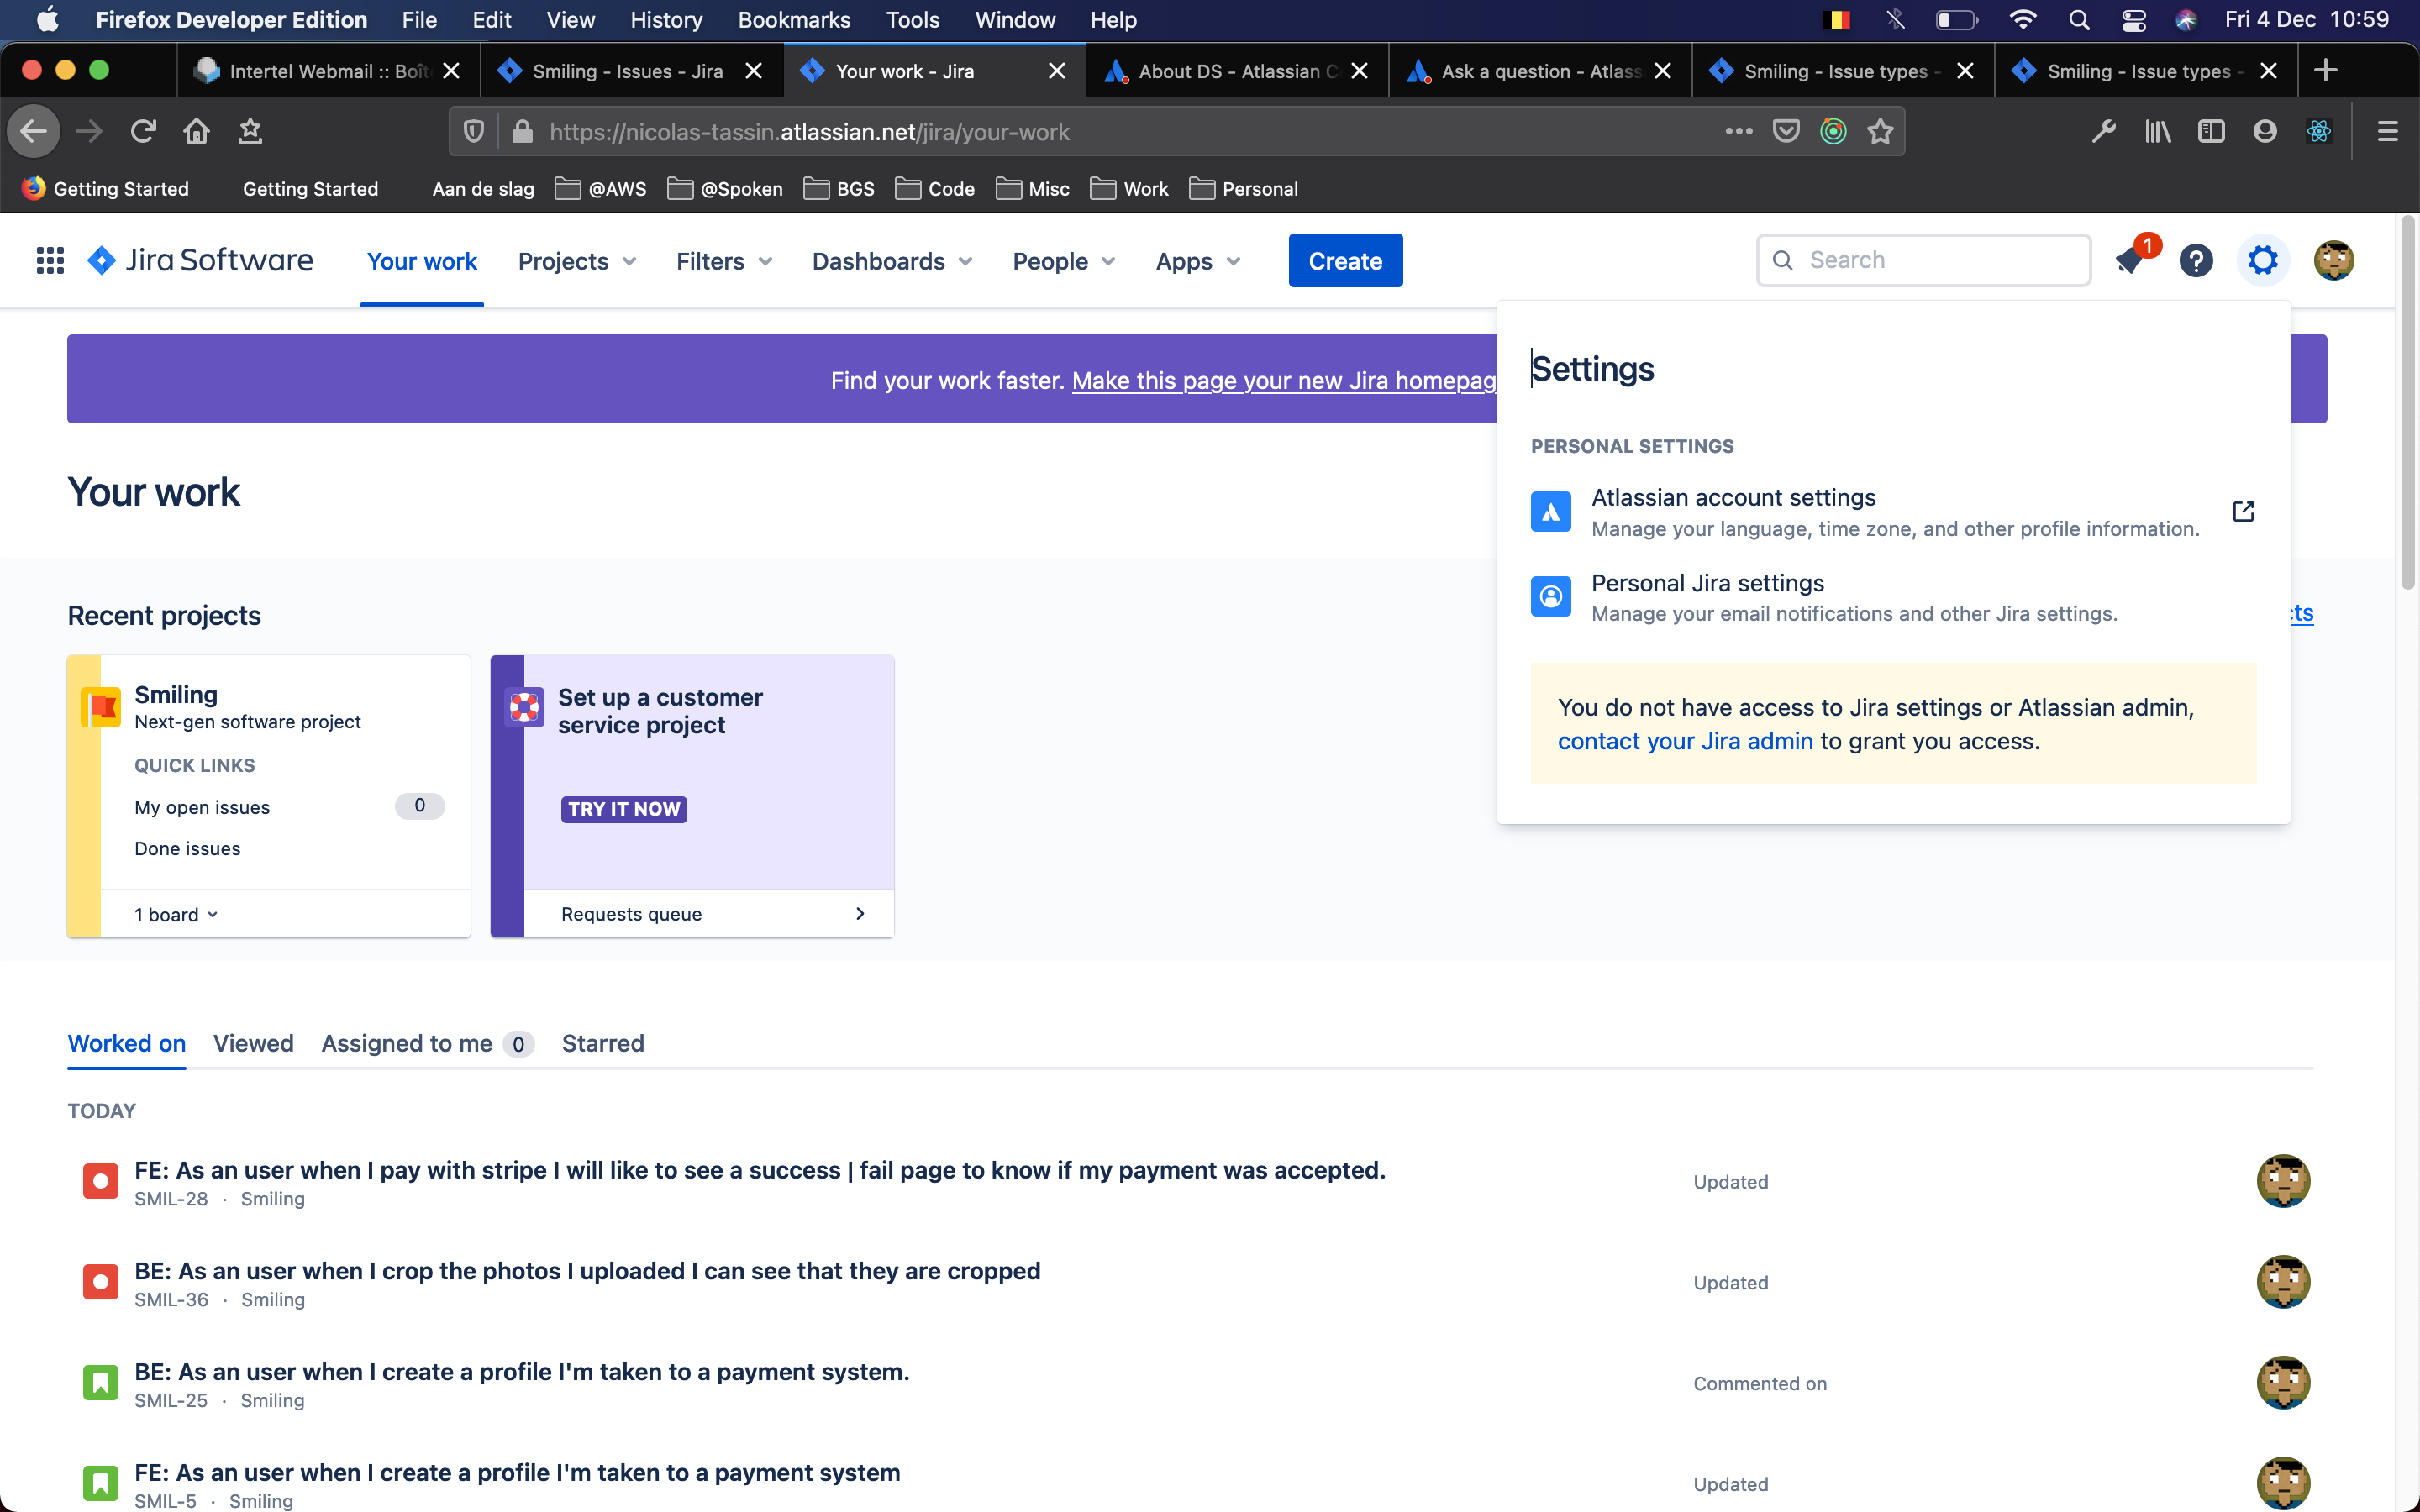Click the notifications bell icon
The width and height of the screenshot is (2420, 1512).
(x=2130, y=261)
